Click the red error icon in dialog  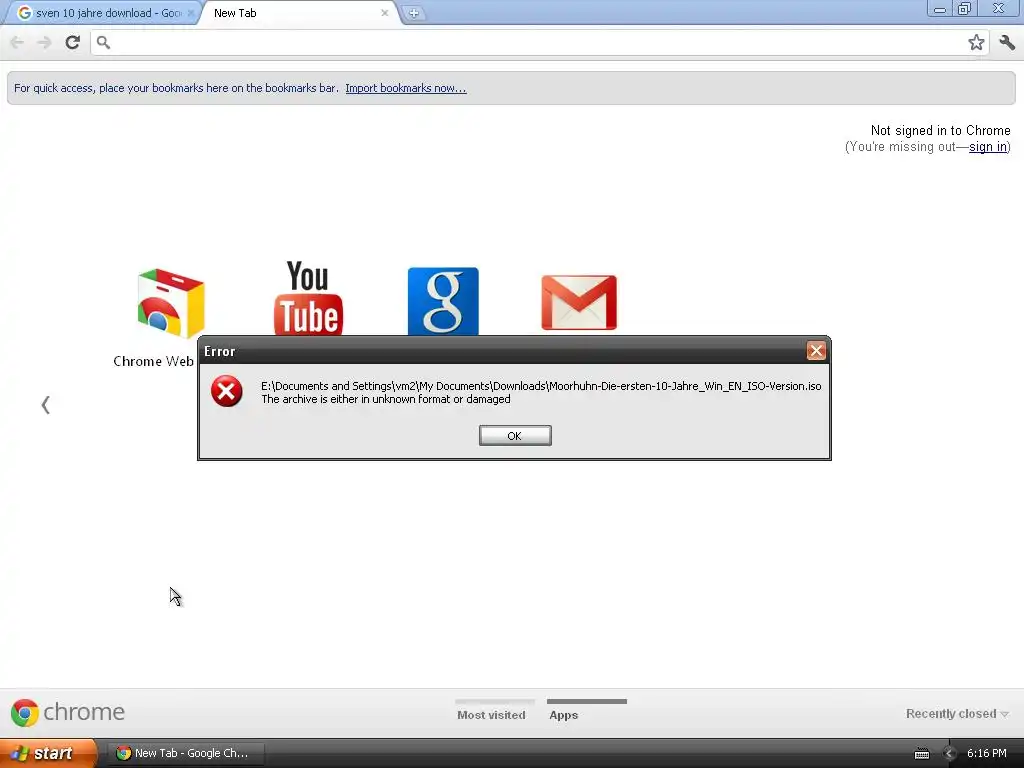tap(227, 391)
